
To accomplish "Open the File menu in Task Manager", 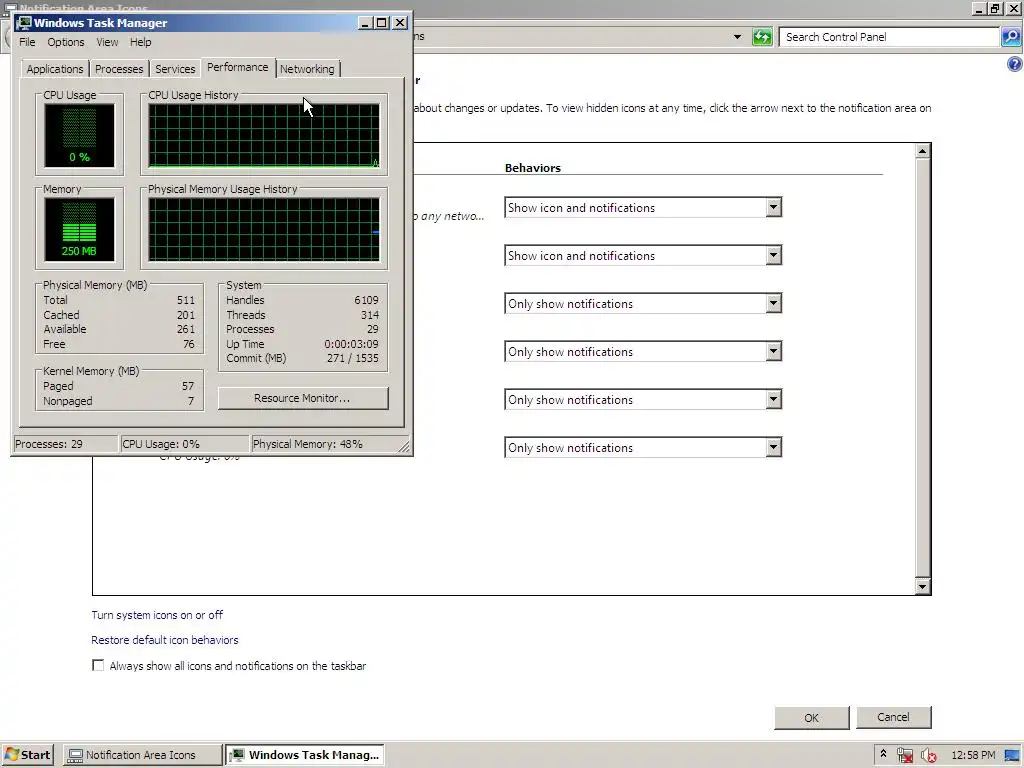I will click(x=27, y=42).
